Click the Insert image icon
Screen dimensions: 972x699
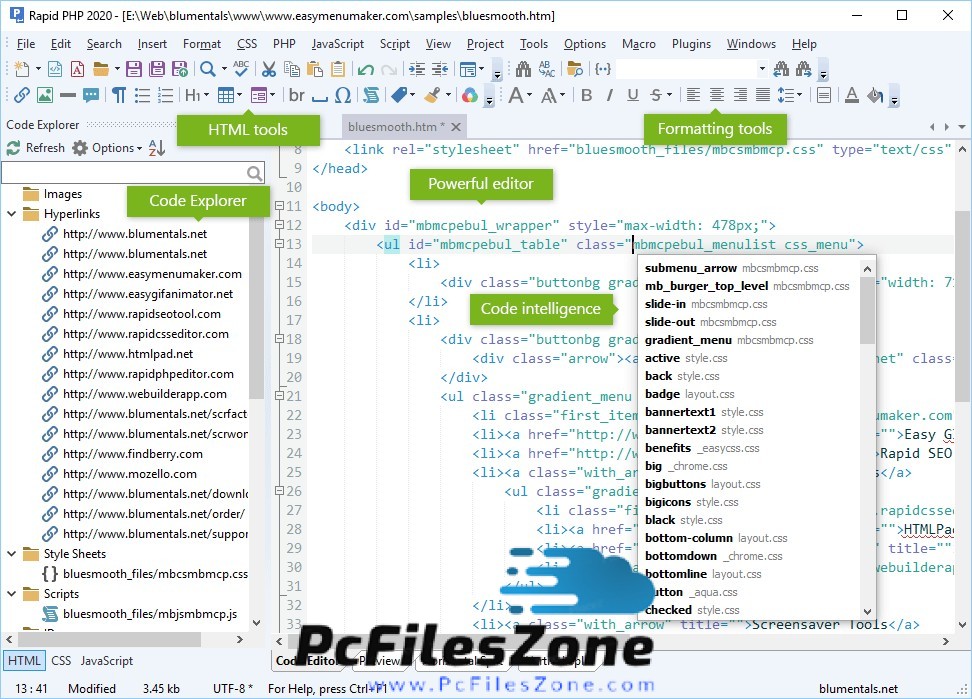click(45, 95)
